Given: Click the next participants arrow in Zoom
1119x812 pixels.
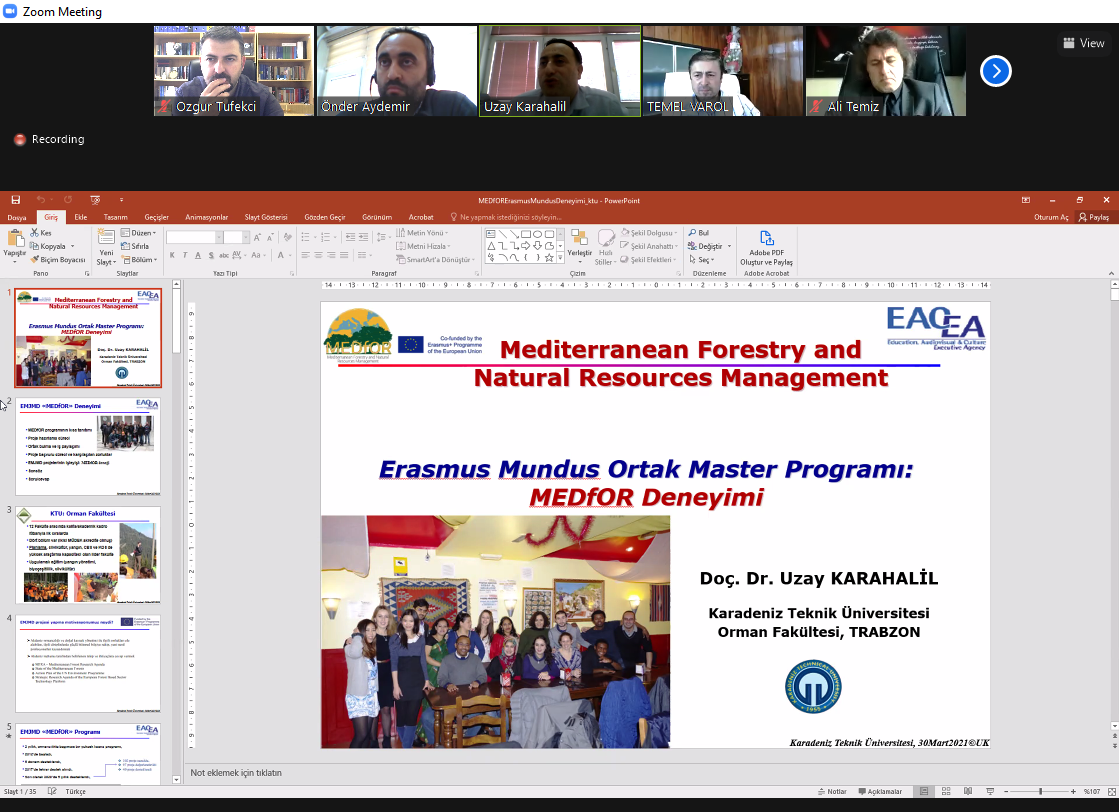Looking at the screenshot, I should 995,71.
